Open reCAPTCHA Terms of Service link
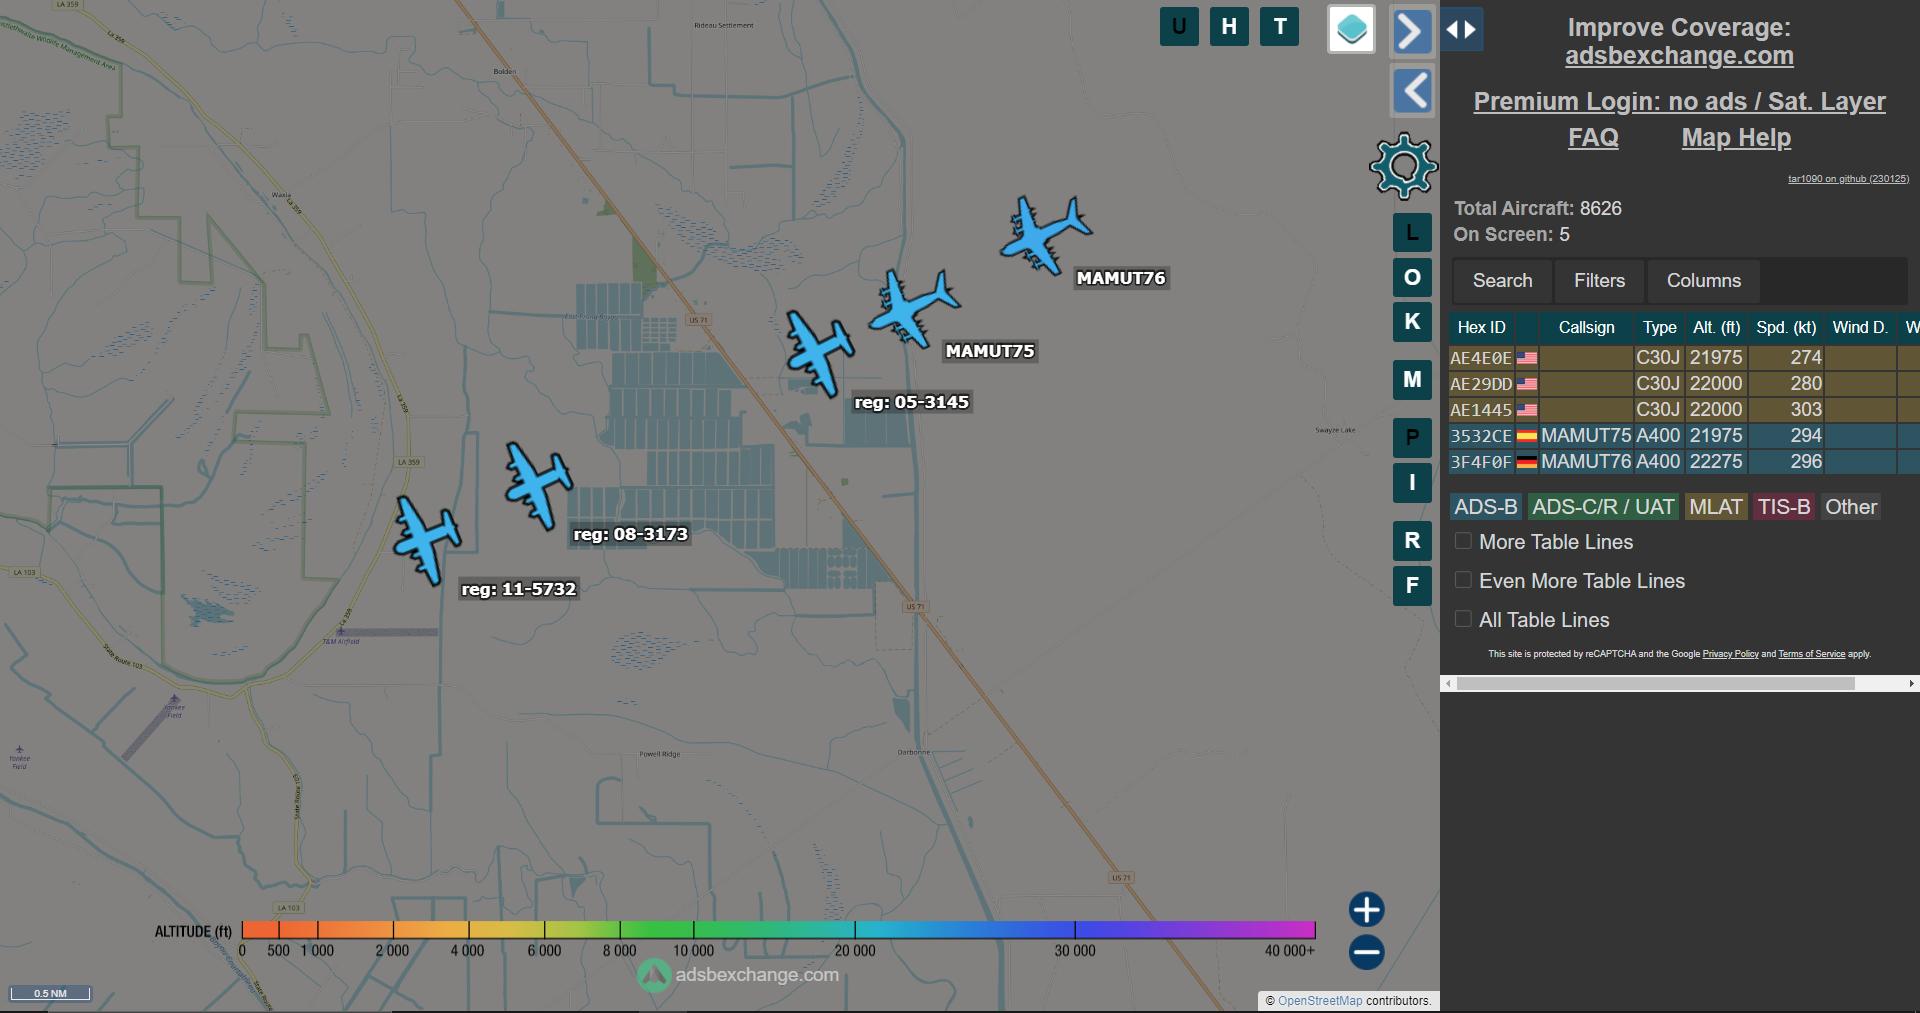 (x=1811, y=654)
